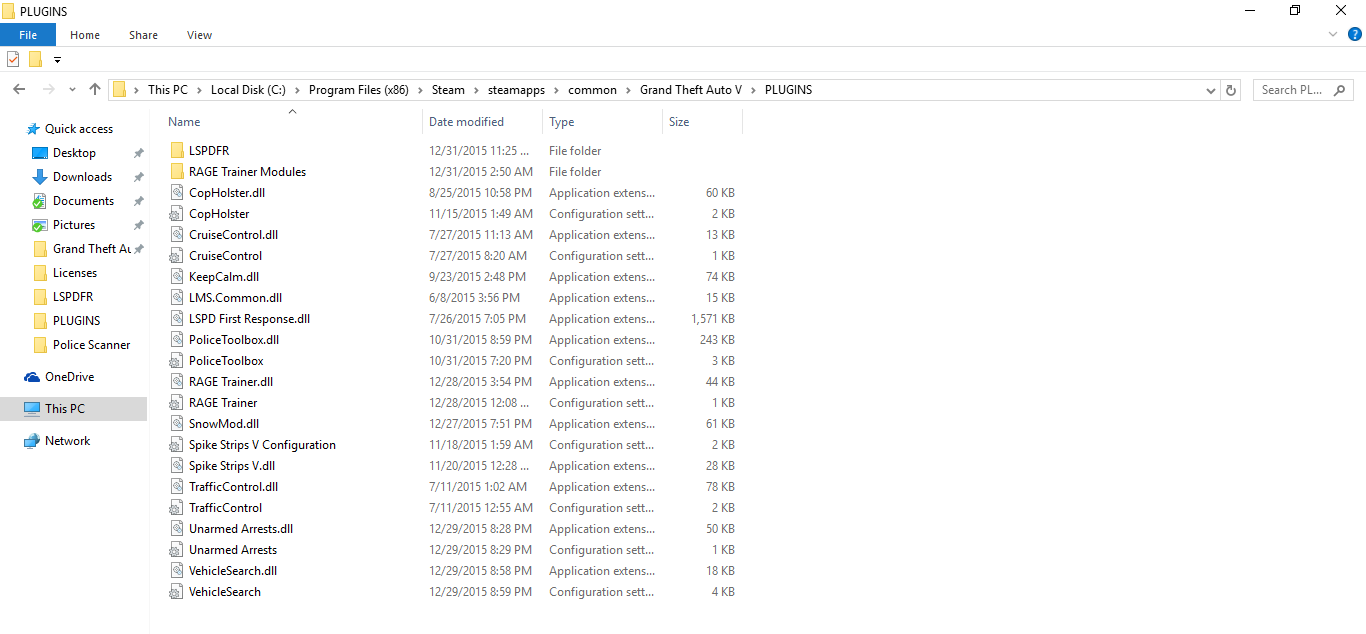Select the TrafficControl.dll file icon

(177, 487)
